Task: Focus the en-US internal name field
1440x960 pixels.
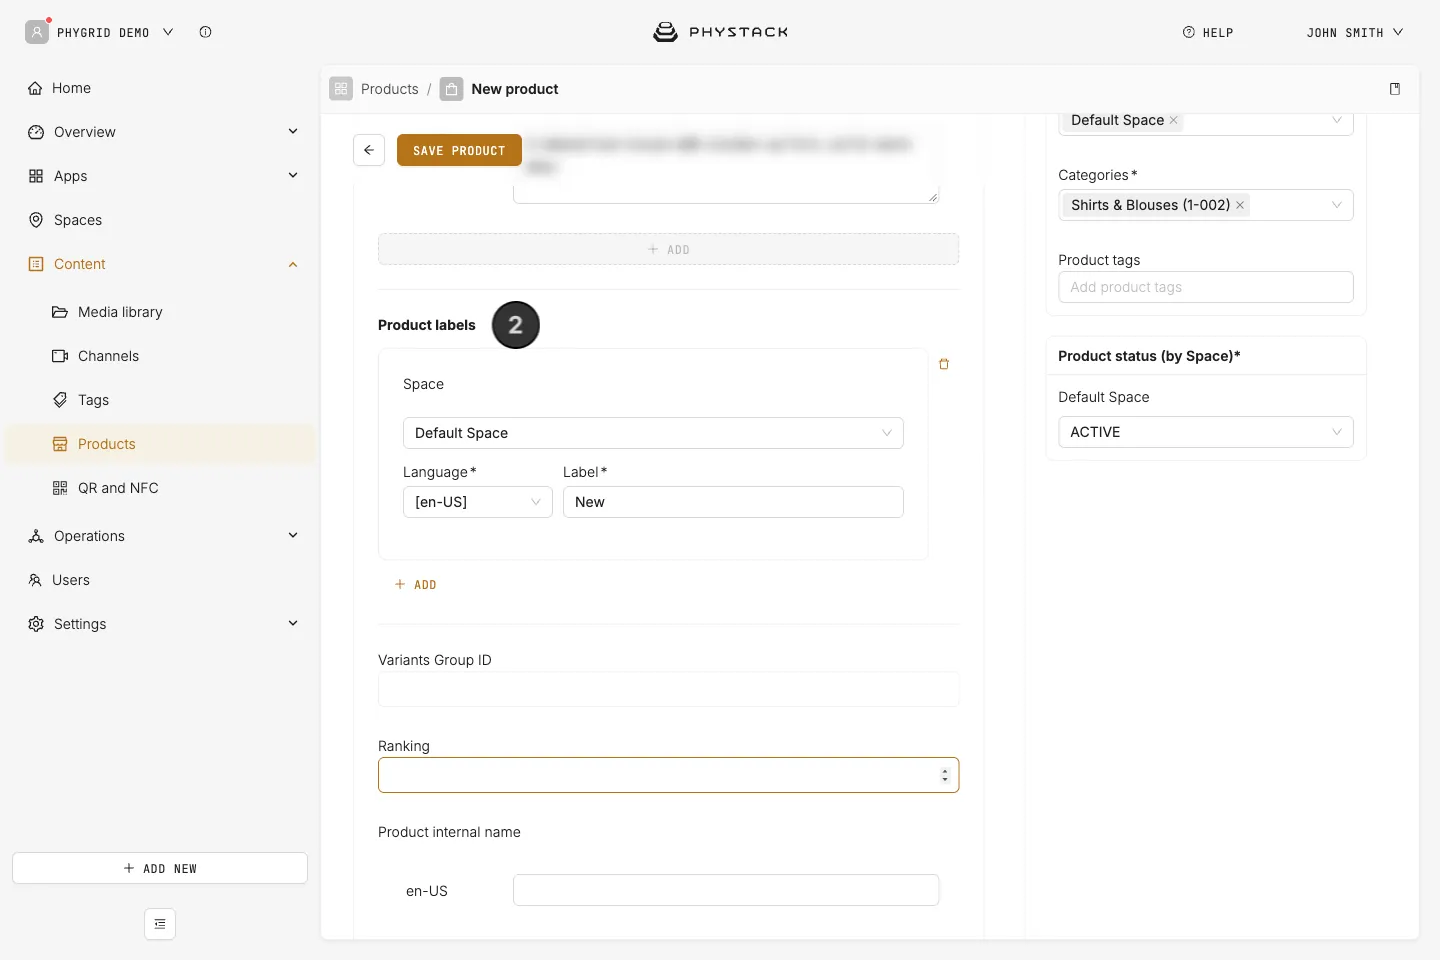Action: [x=726, y=890]
